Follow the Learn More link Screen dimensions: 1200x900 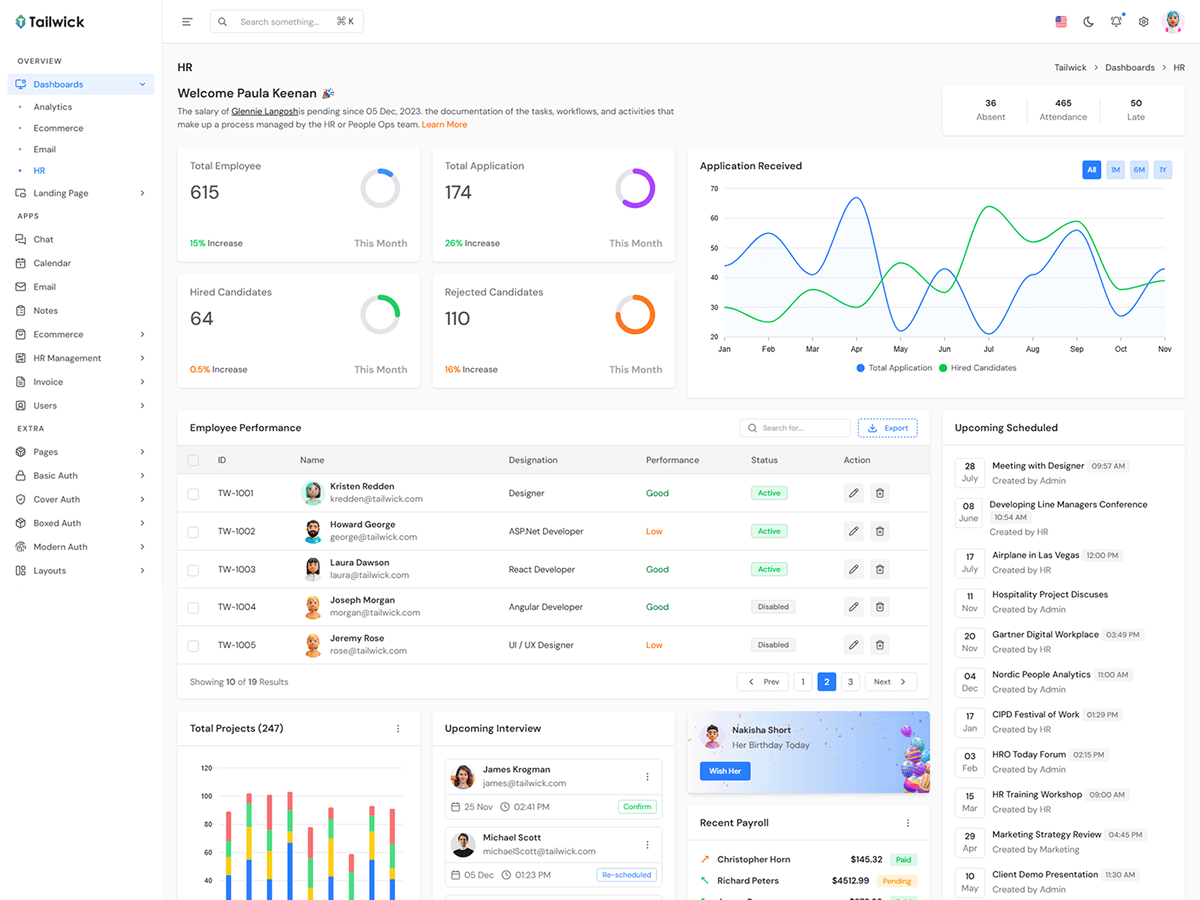click(444, 125)
